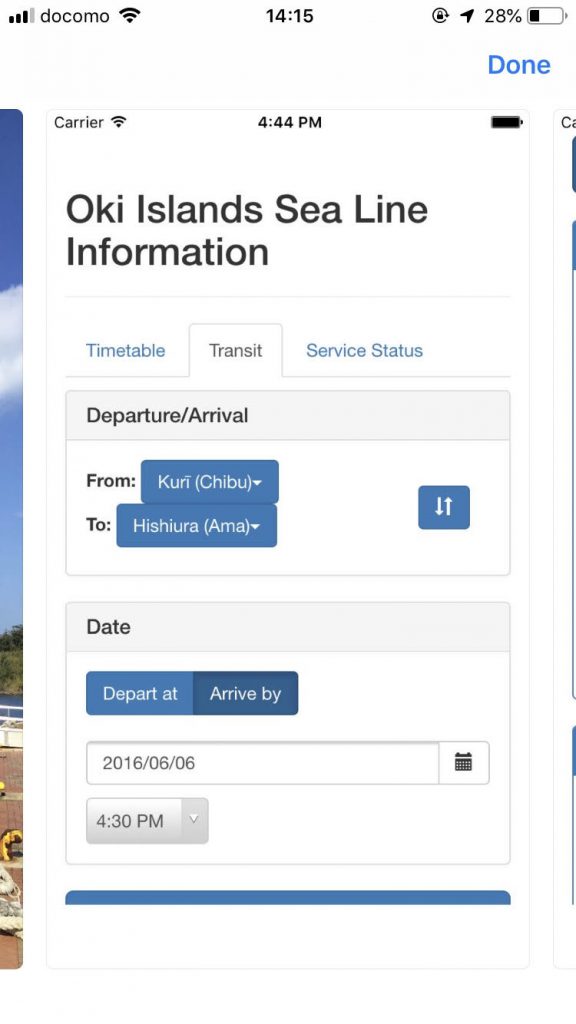Viewport: 576px width, 1024px height.
Task: Tap the location arrow status icon
Action: coord(467,16)
